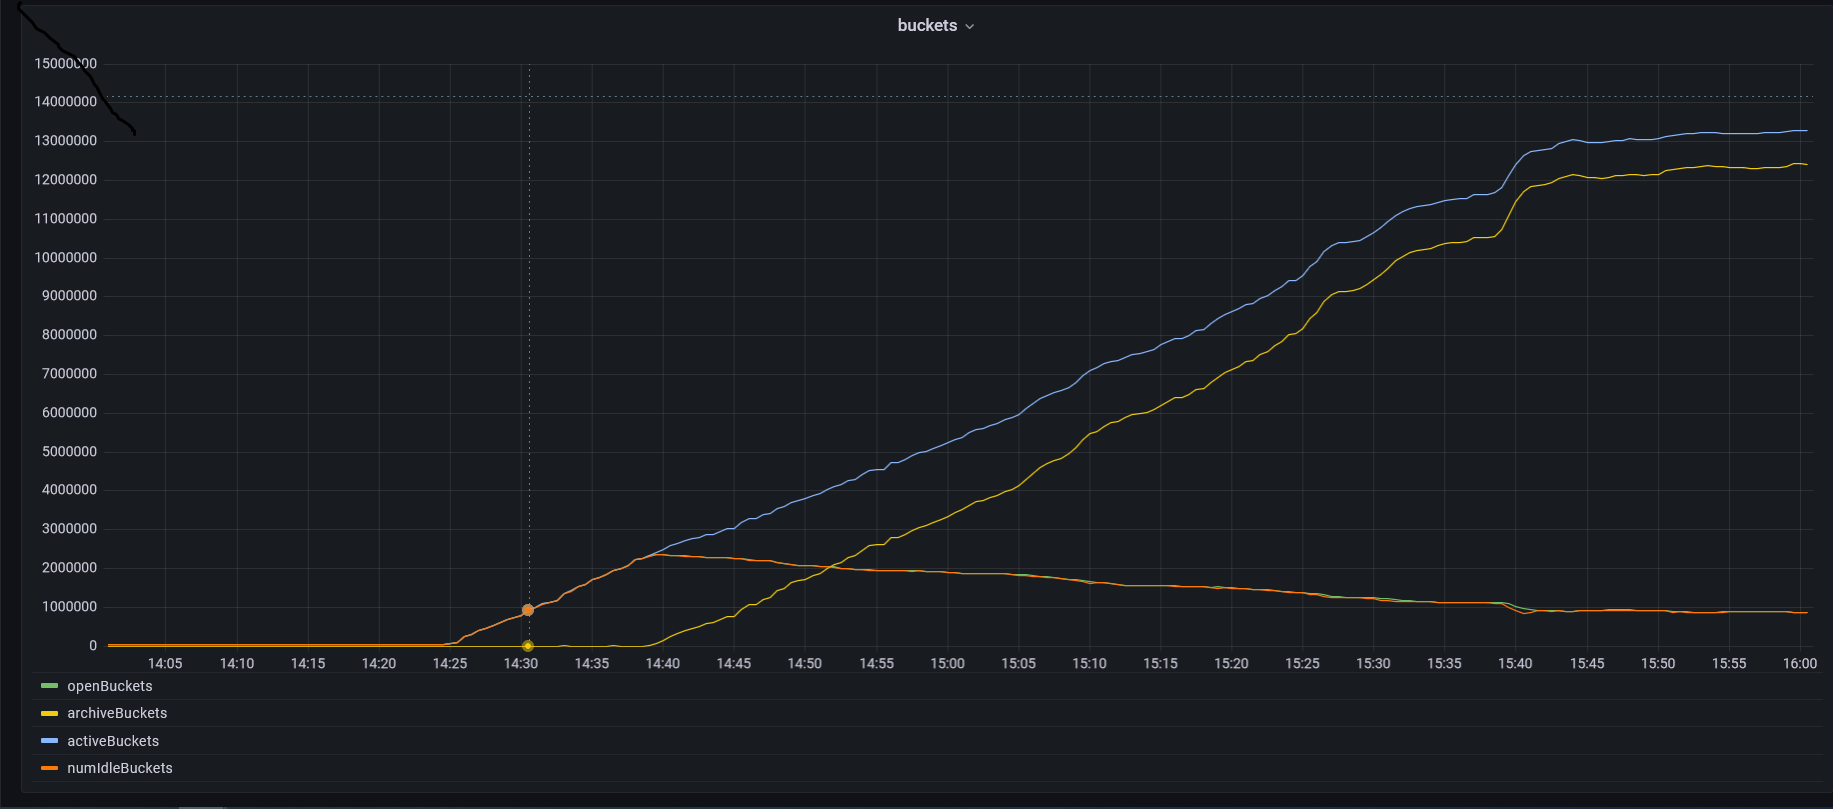
Task: Toggle the numIdleBuckets series in legend
Action: tap(120, 768)
